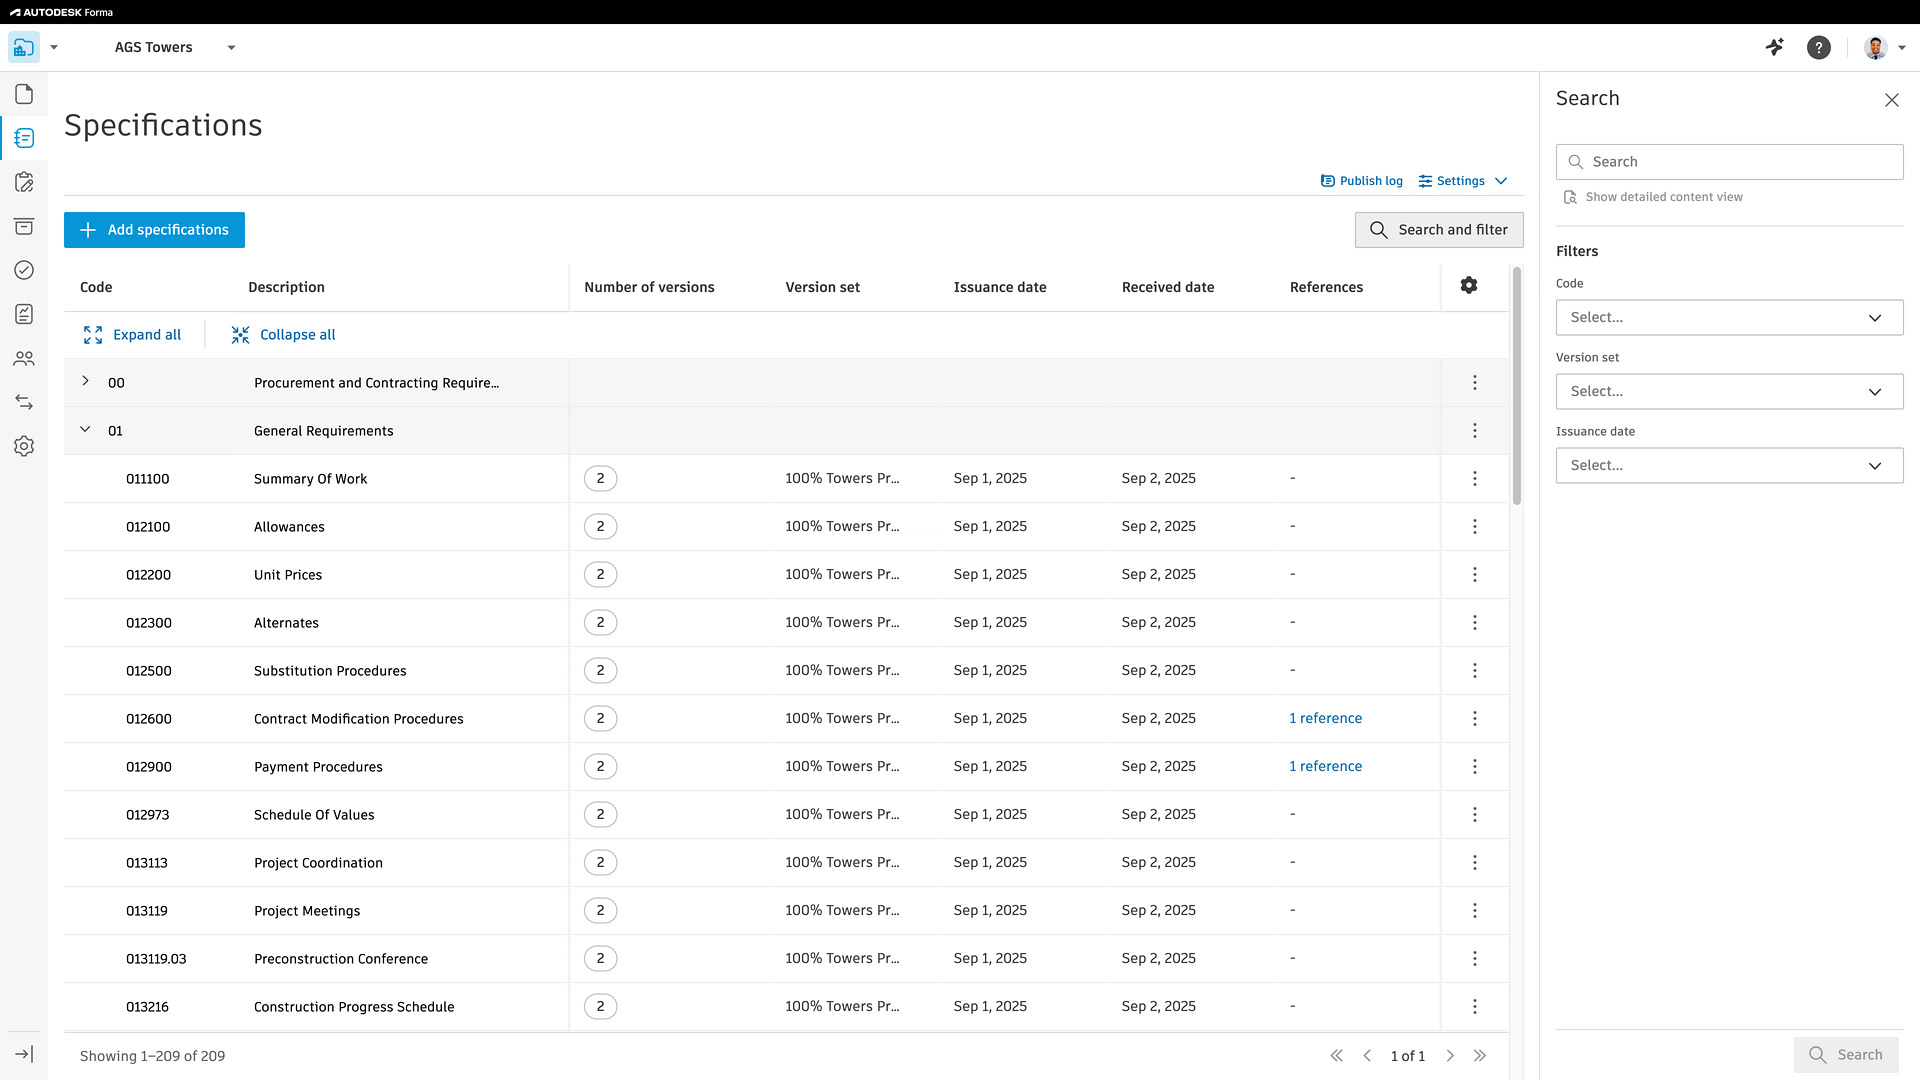The height and width of the screenshot is (1080, 1920).
Task: Open row menu for Substitution Procedures
Action: point(1475,670)
